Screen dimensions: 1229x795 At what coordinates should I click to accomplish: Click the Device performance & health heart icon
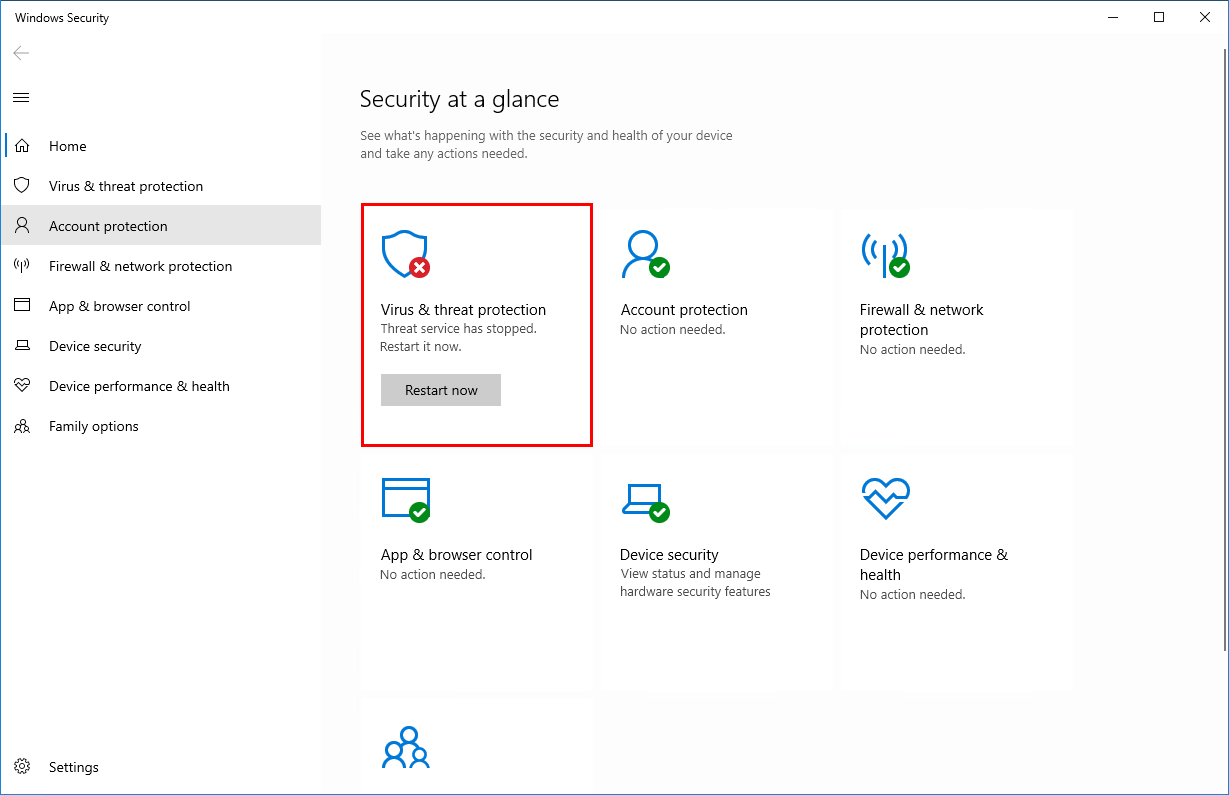pyautogui.click(x=884, y=498)
